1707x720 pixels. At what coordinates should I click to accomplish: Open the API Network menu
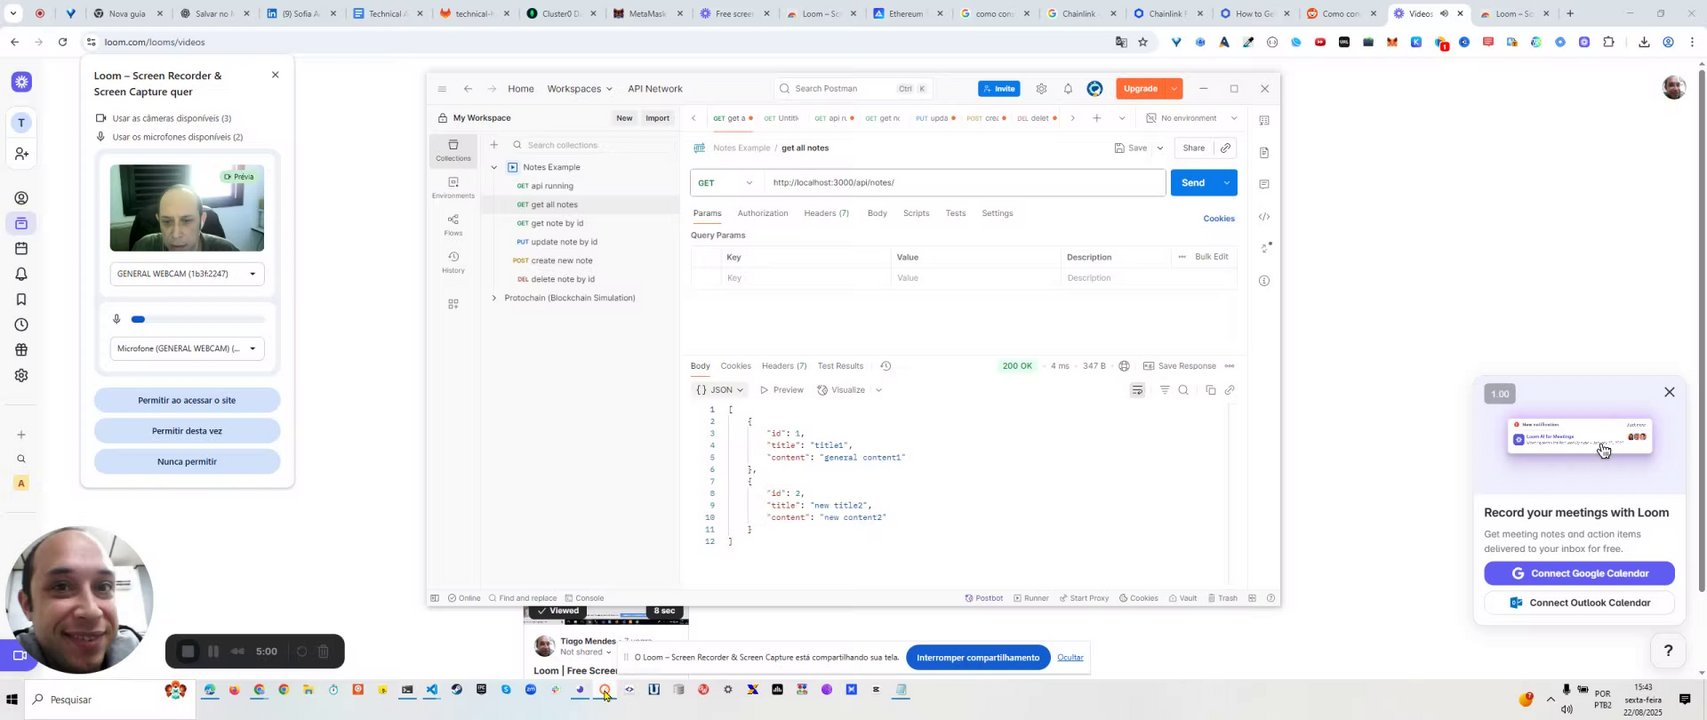pyautogui.click(x=655, y=89)
